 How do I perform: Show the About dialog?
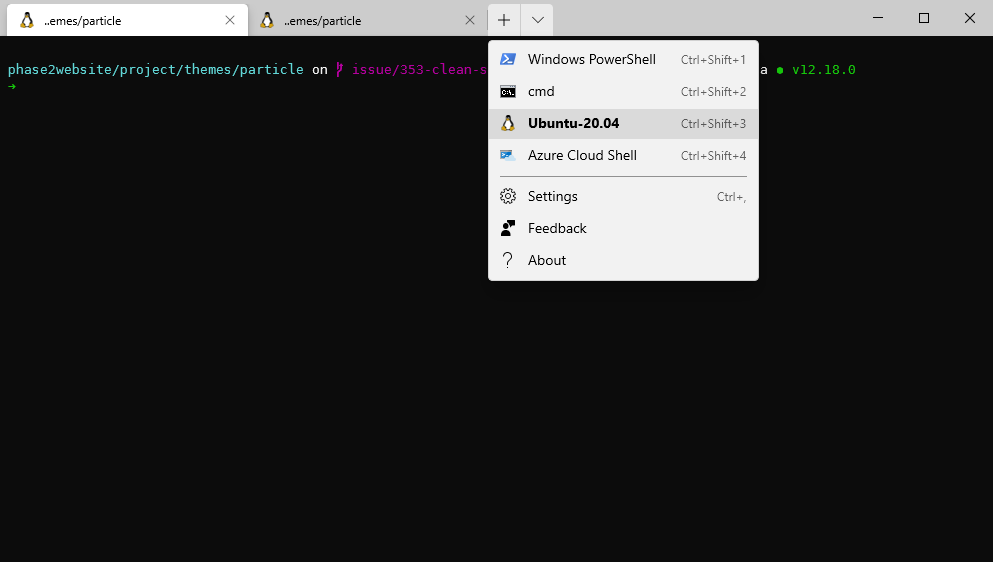tap(623, 260)
